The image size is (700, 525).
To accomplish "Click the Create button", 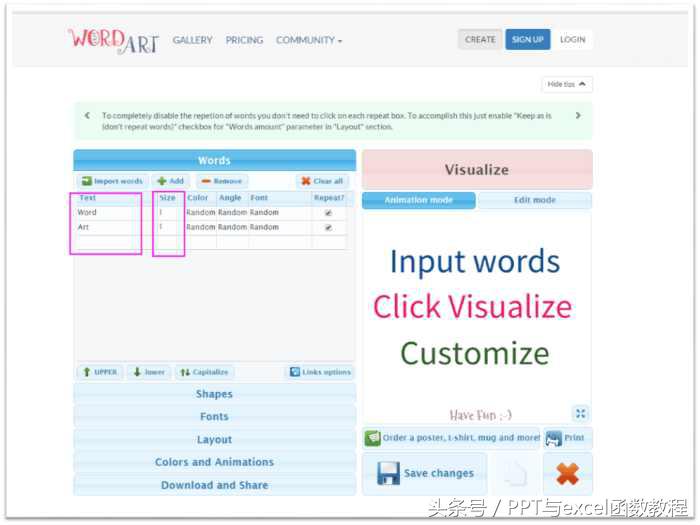I will tap(480, 40).
